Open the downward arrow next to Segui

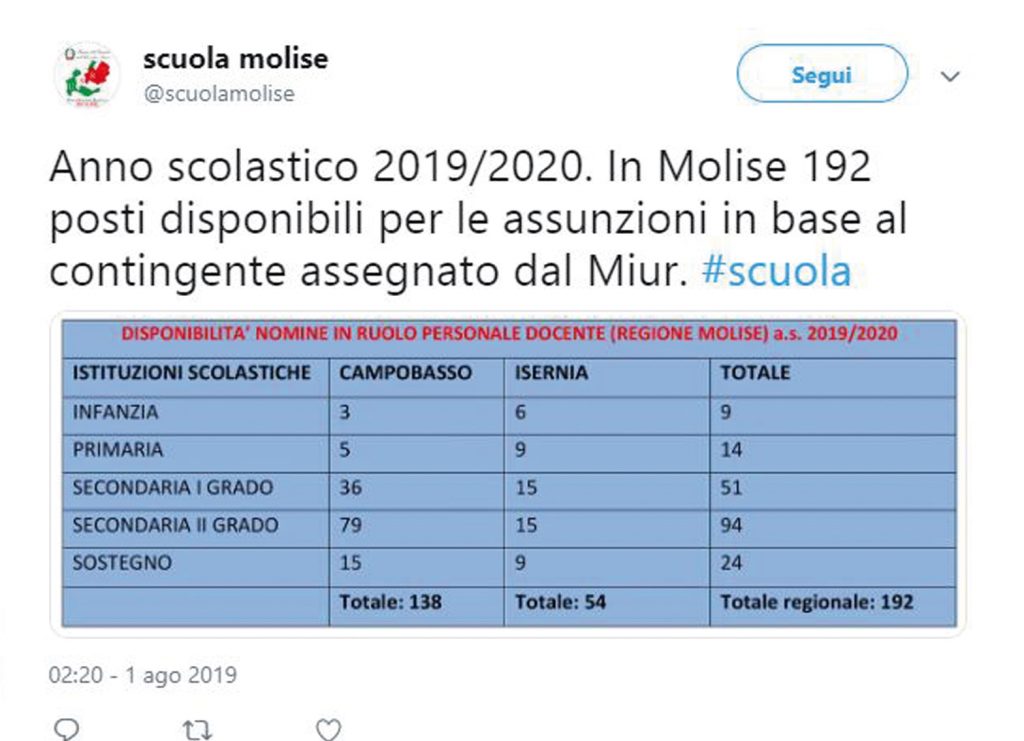951,74
